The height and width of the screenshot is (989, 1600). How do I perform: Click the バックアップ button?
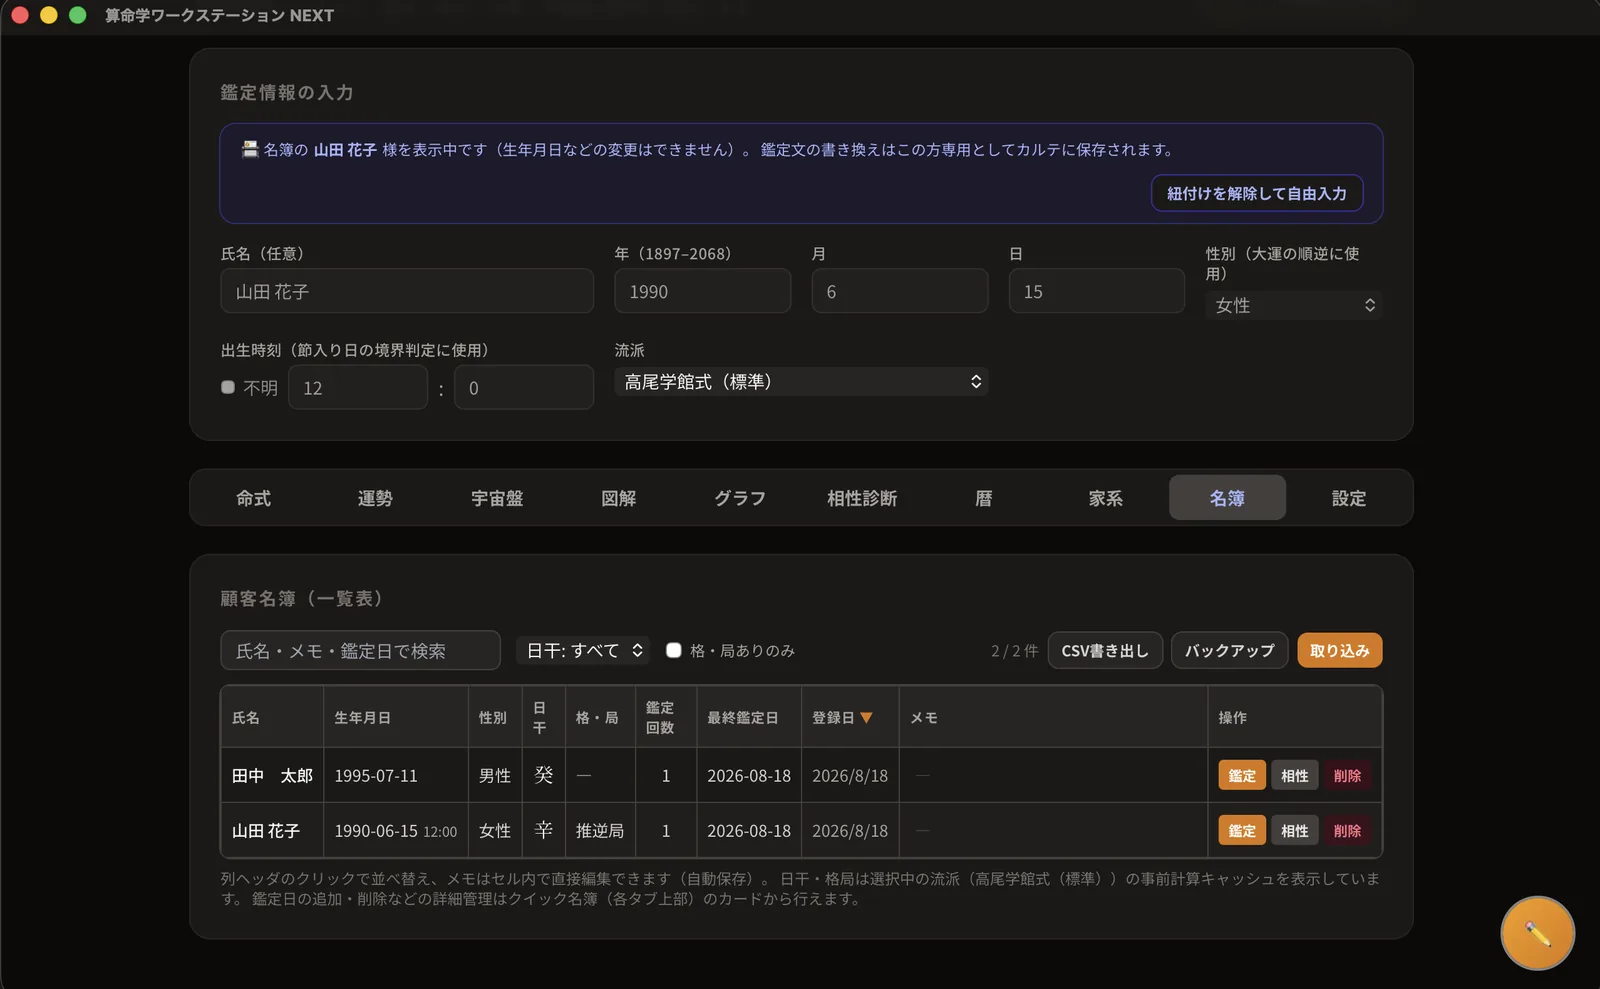1230,650
